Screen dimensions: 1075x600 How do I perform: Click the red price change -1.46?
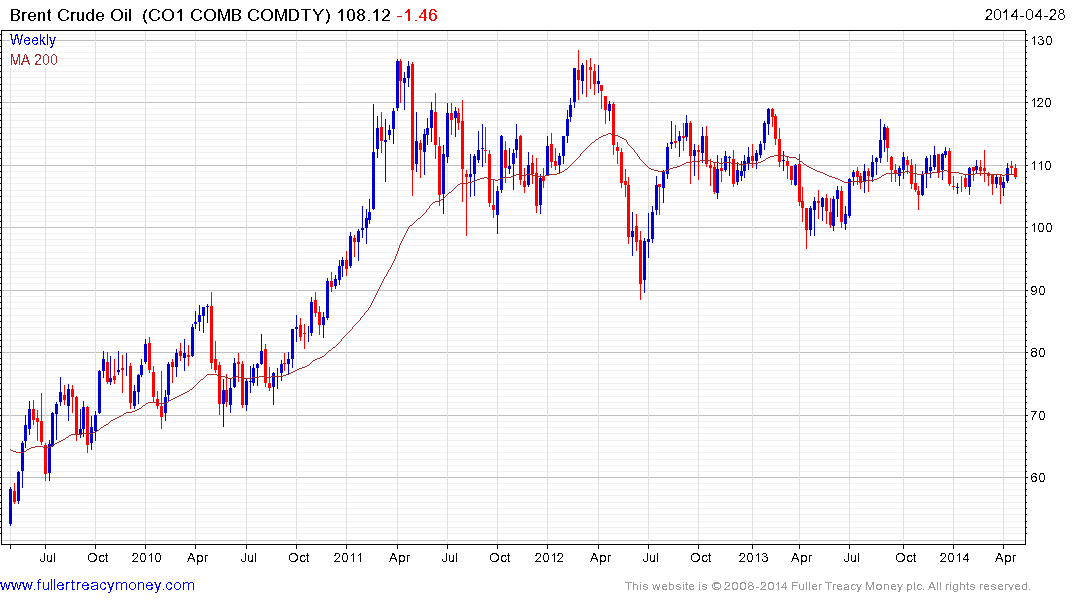pyautogui.click(x=417, y=15)
